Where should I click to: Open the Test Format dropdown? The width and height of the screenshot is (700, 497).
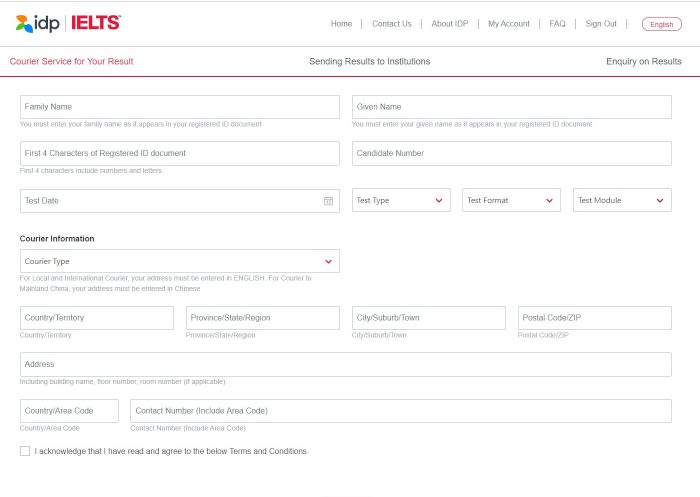pos(511,200)
